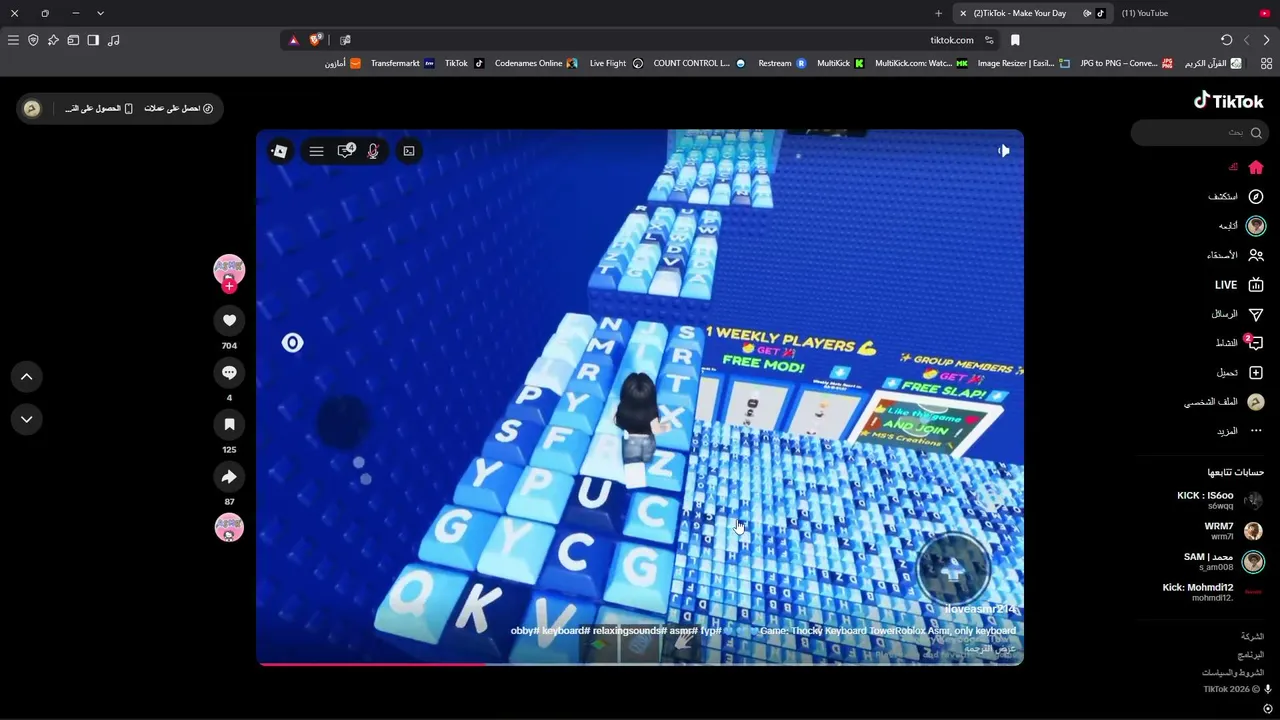
Task: Open the Transfermarkt bookmark
Action: [403, 63]
